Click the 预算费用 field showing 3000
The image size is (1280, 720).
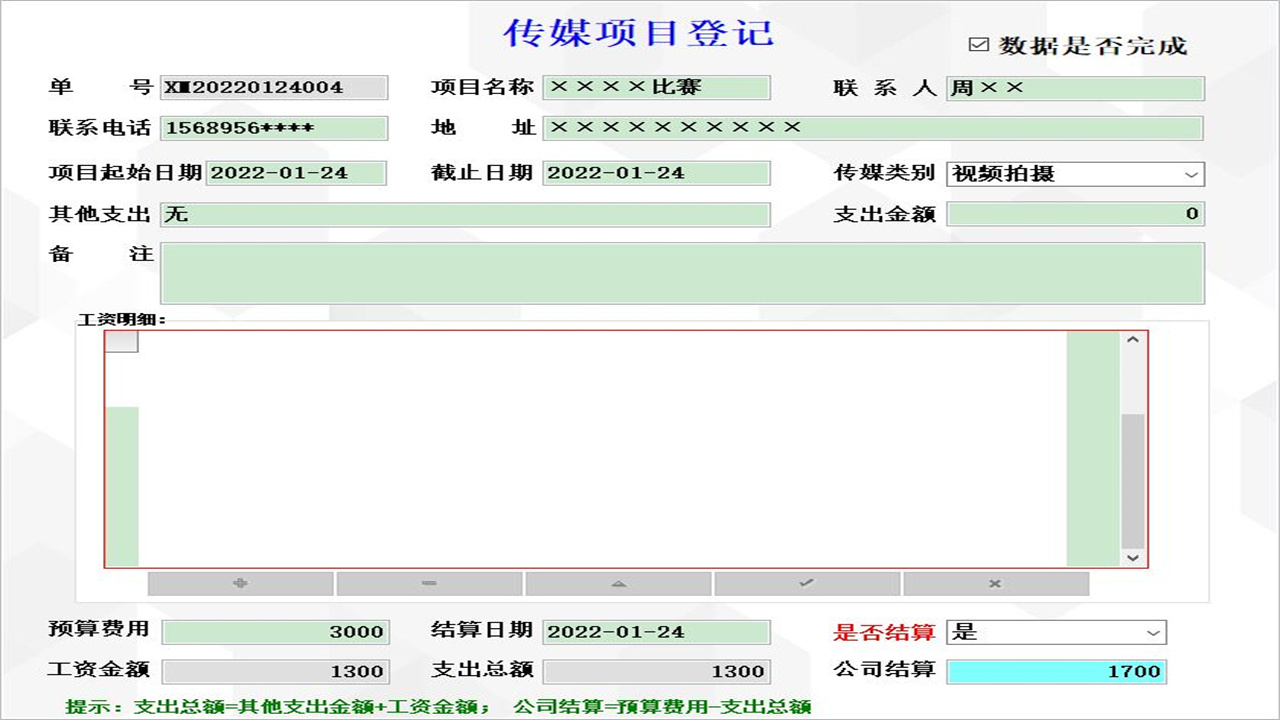275,632
